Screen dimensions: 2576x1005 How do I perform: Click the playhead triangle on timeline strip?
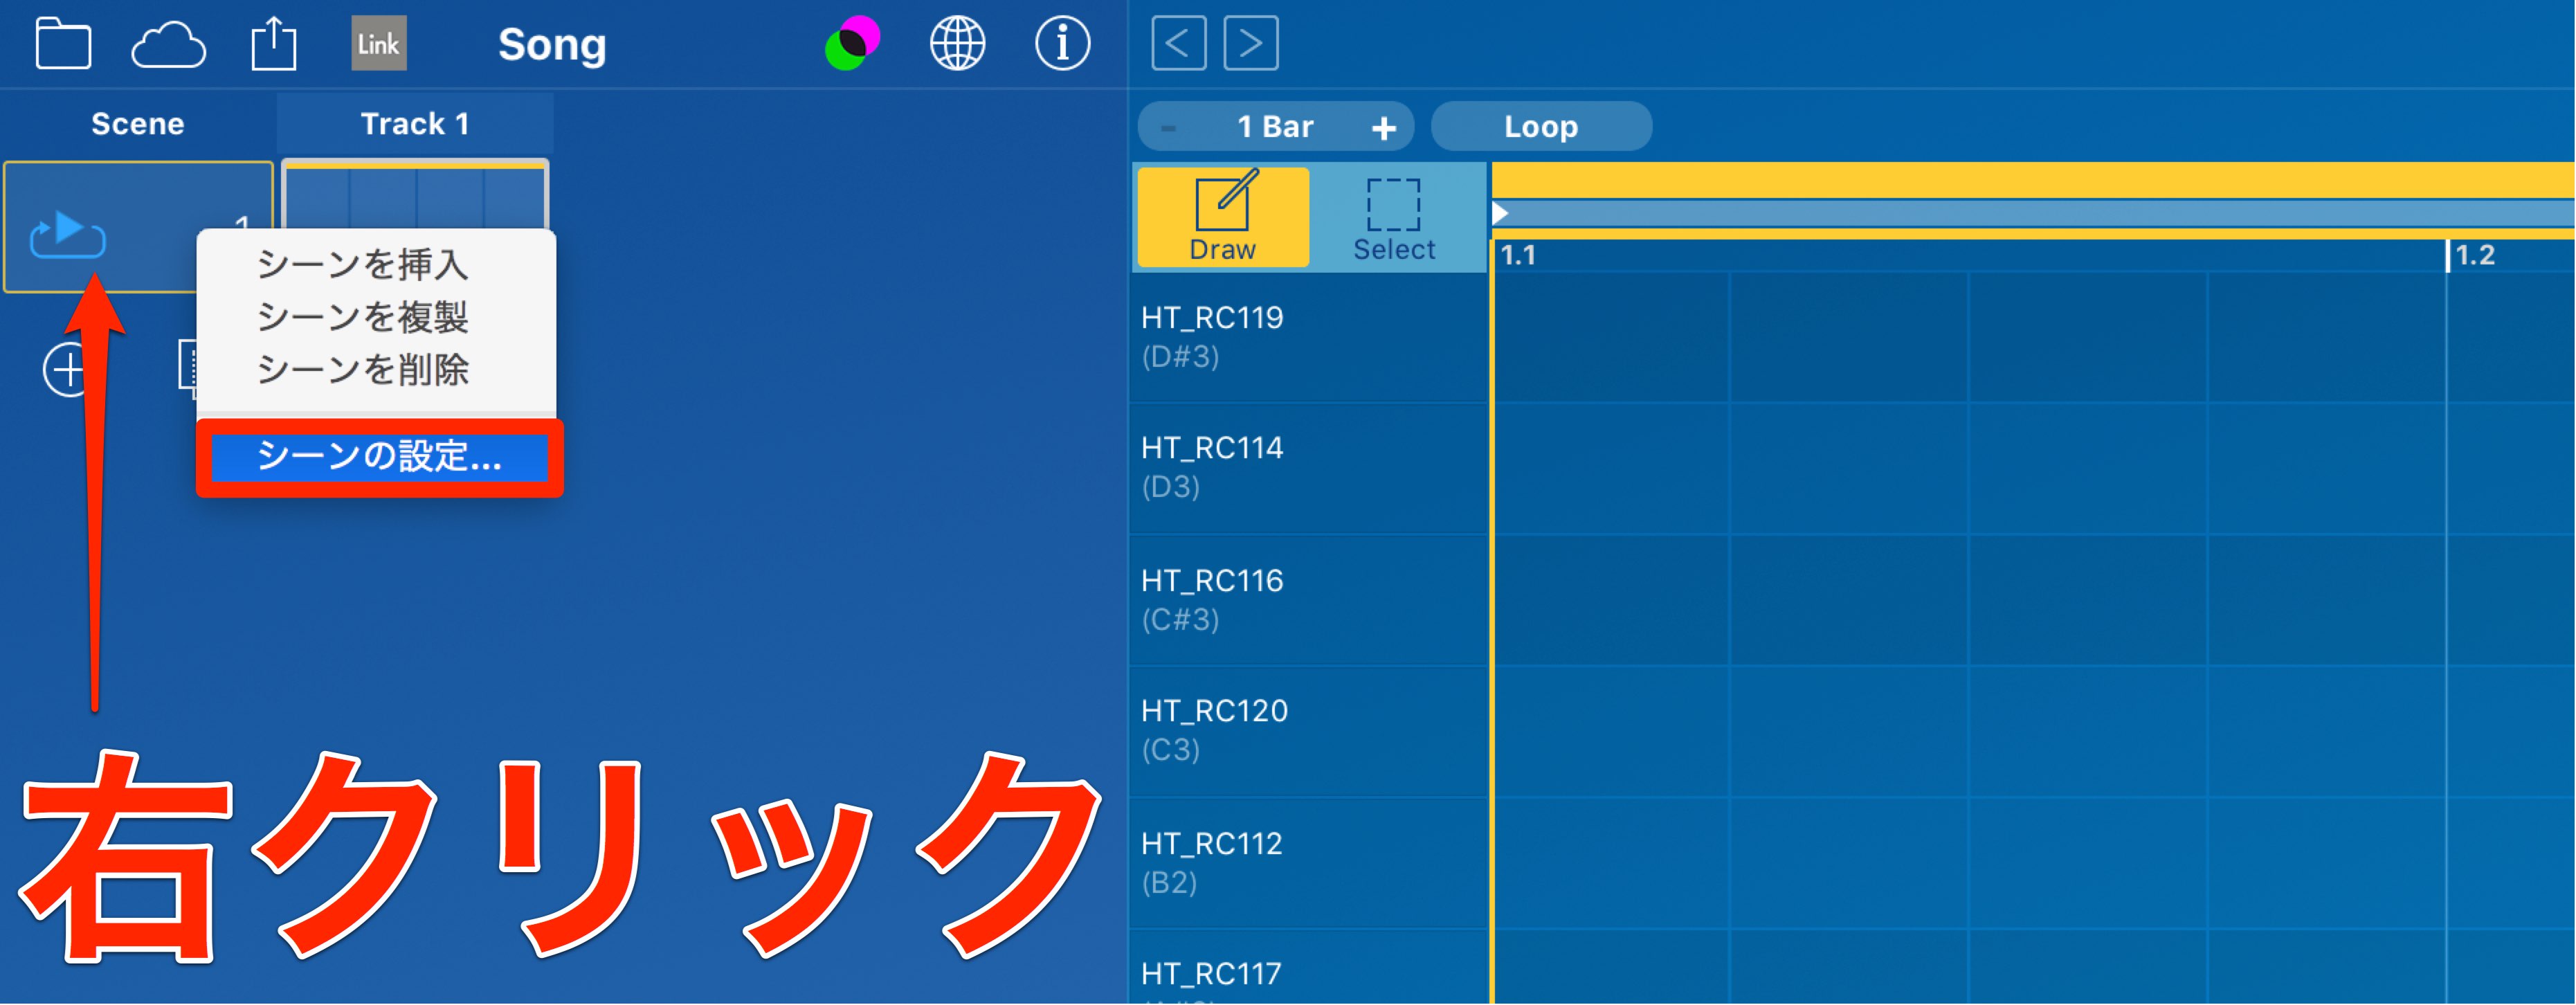click(x=1500, y=213)
